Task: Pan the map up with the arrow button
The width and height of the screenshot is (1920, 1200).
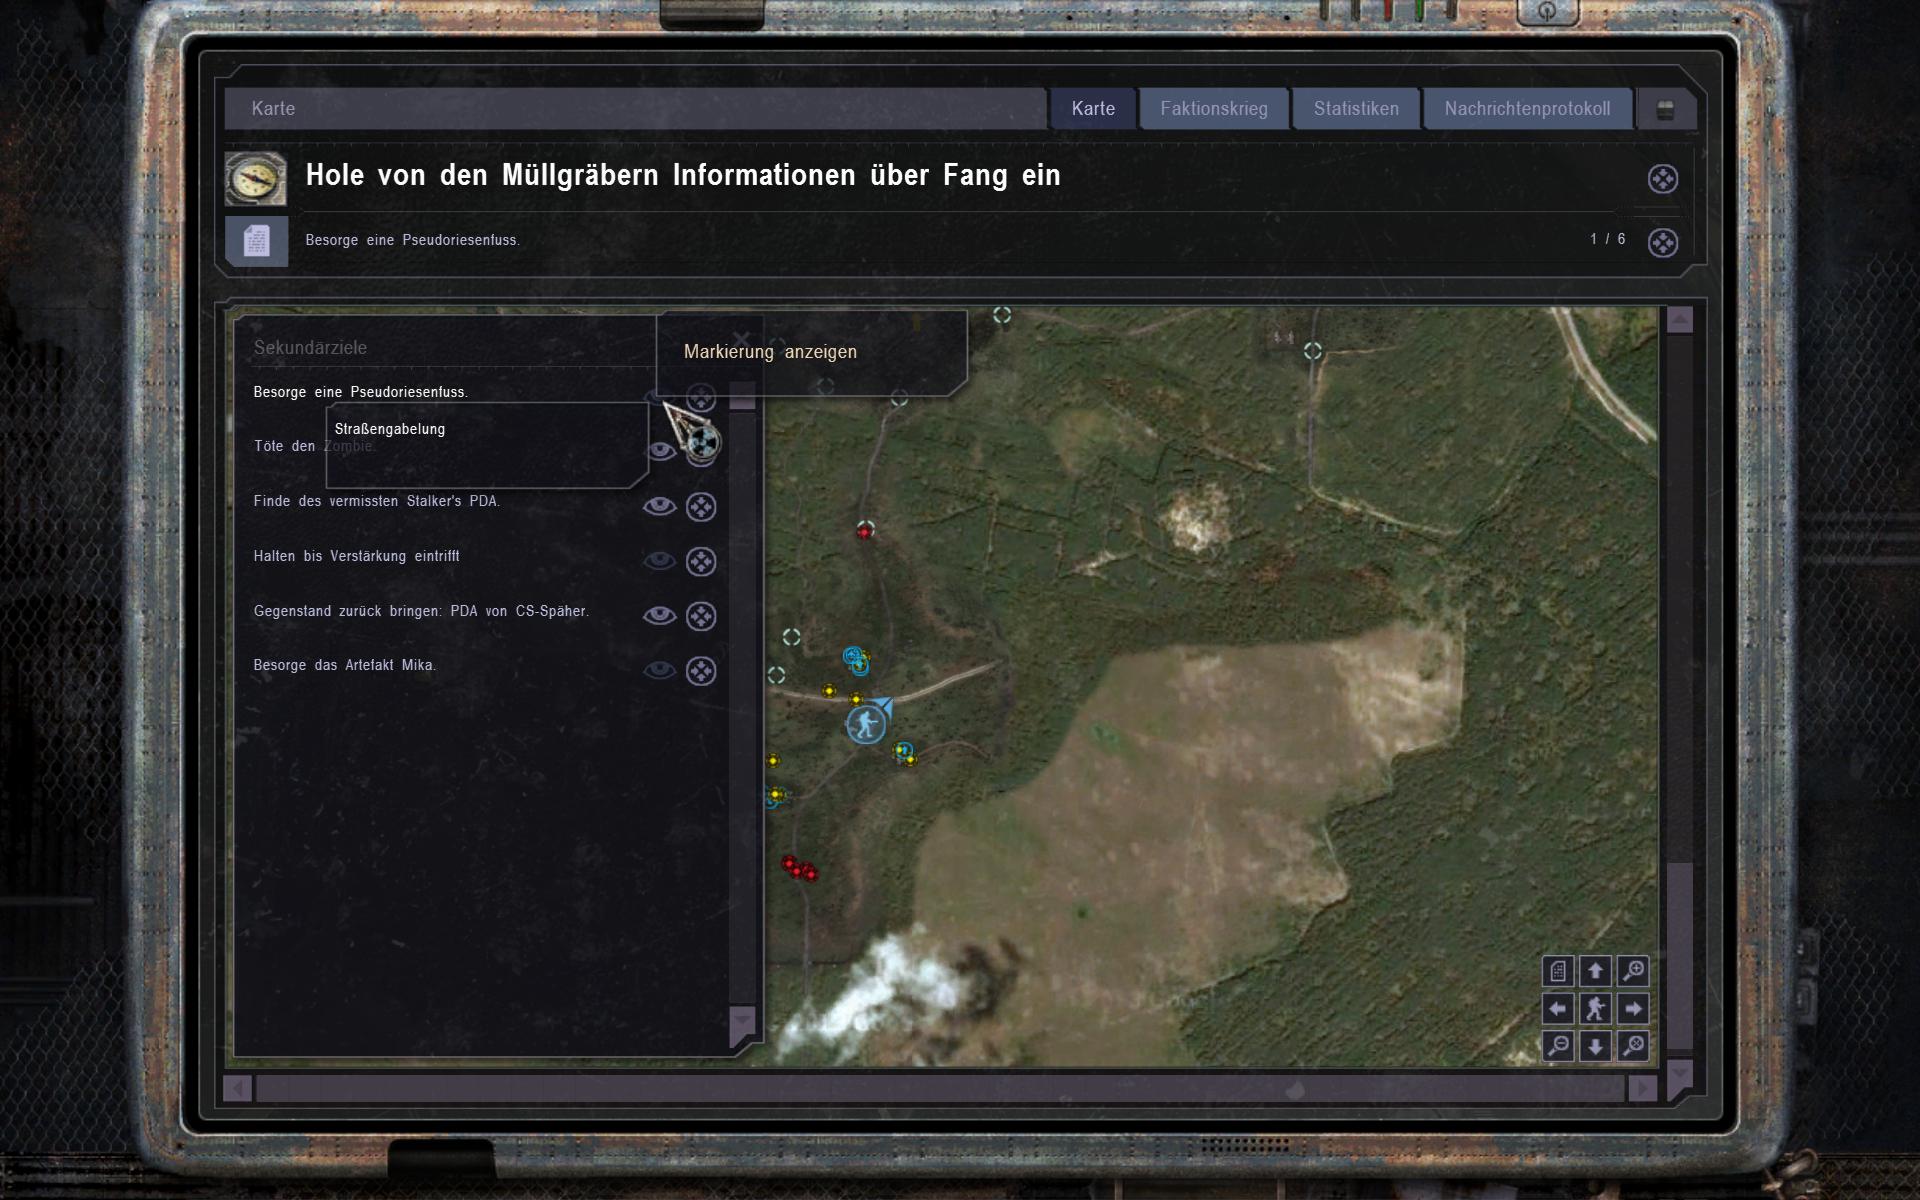Action: coord(1595,971)
